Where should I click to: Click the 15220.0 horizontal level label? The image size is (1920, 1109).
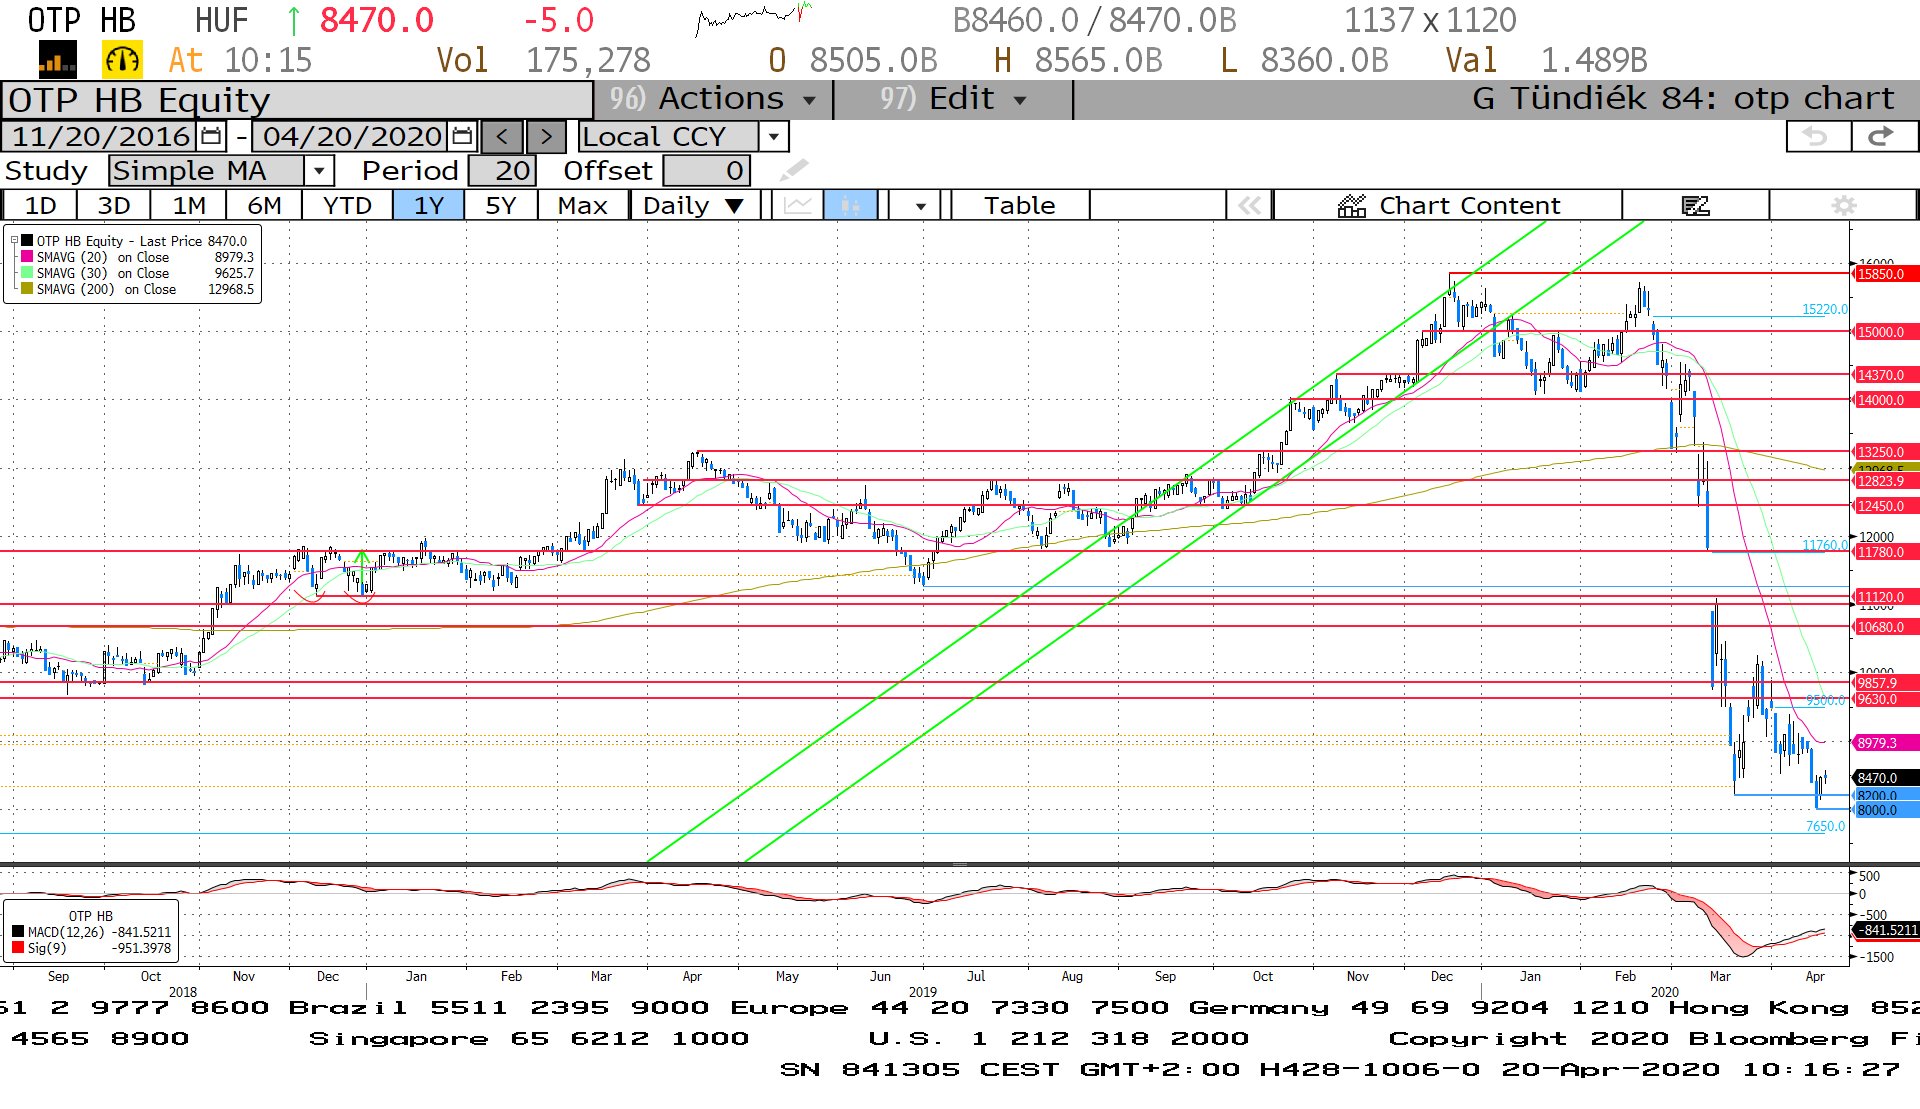[1825, 309]
